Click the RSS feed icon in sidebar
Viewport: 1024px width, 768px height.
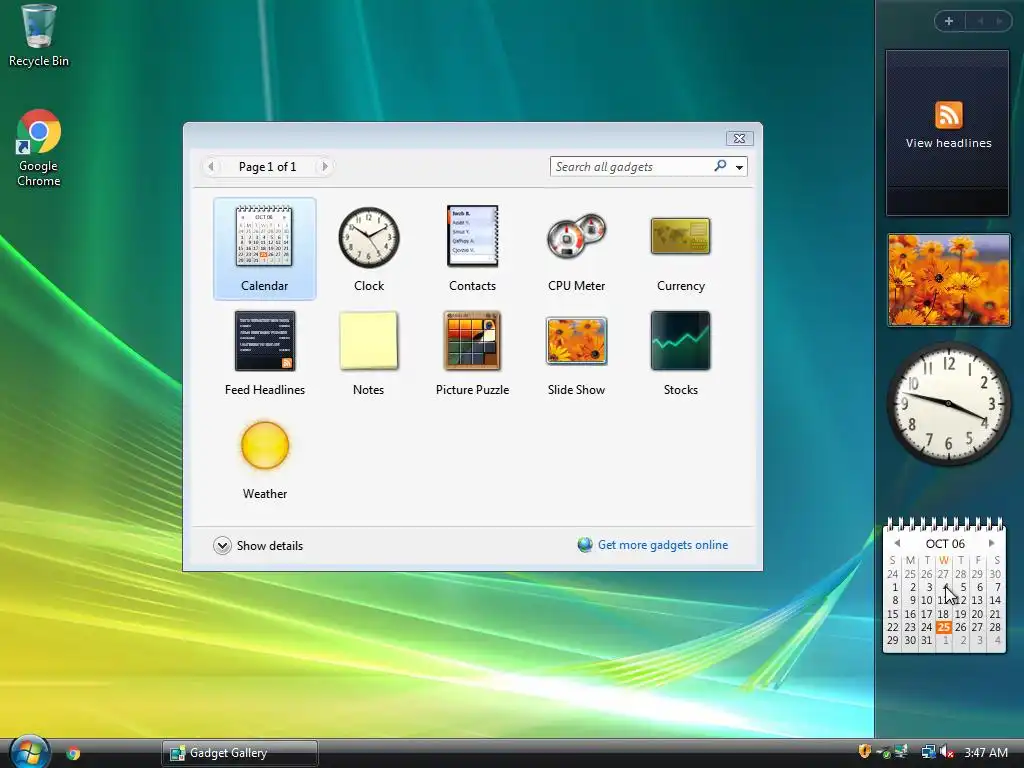(x=948, y=116)
